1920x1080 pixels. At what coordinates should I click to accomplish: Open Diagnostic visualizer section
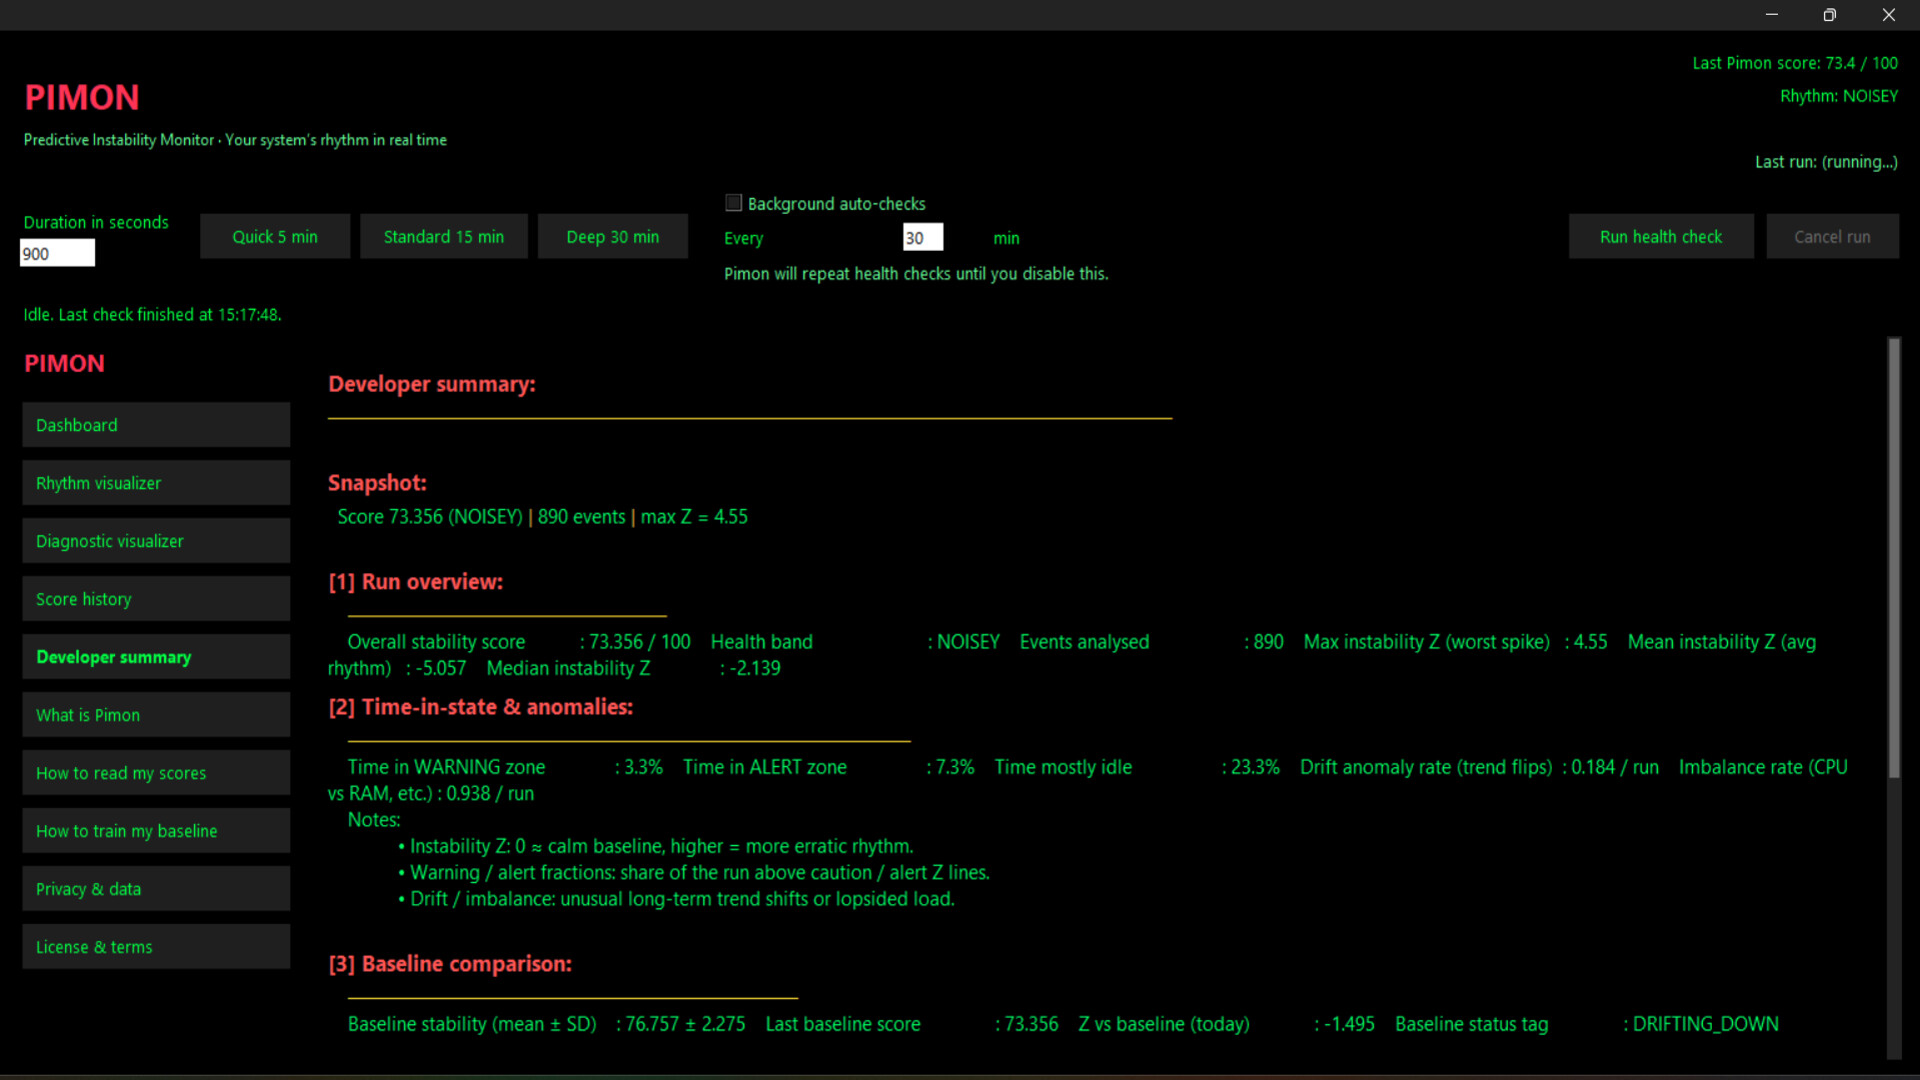[x=156, y=541]
